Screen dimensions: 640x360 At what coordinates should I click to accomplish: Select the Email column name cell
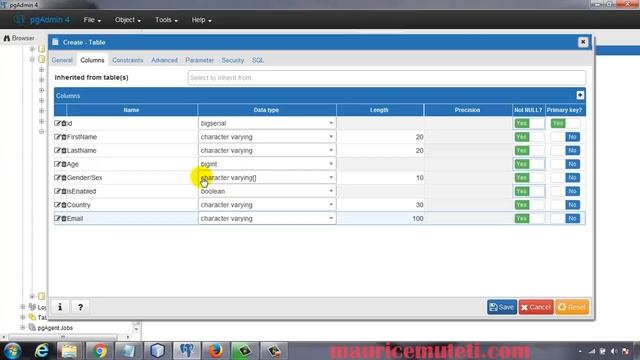(x=132, y=218)
